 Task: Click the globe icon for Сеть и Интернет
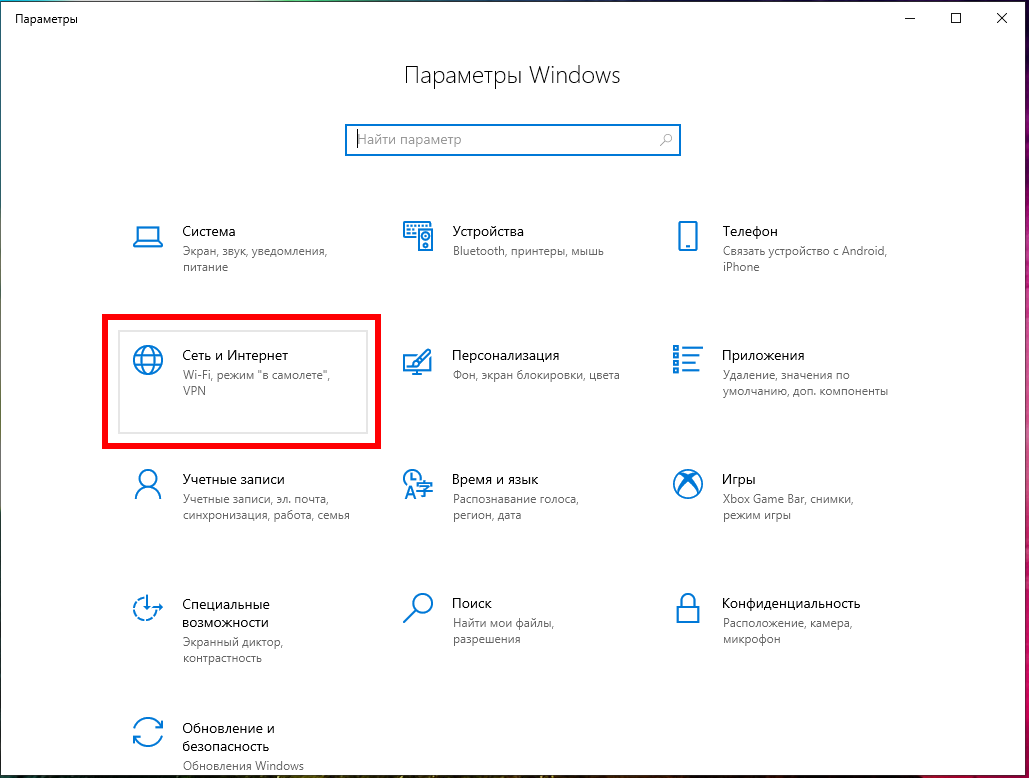(148, 360)
